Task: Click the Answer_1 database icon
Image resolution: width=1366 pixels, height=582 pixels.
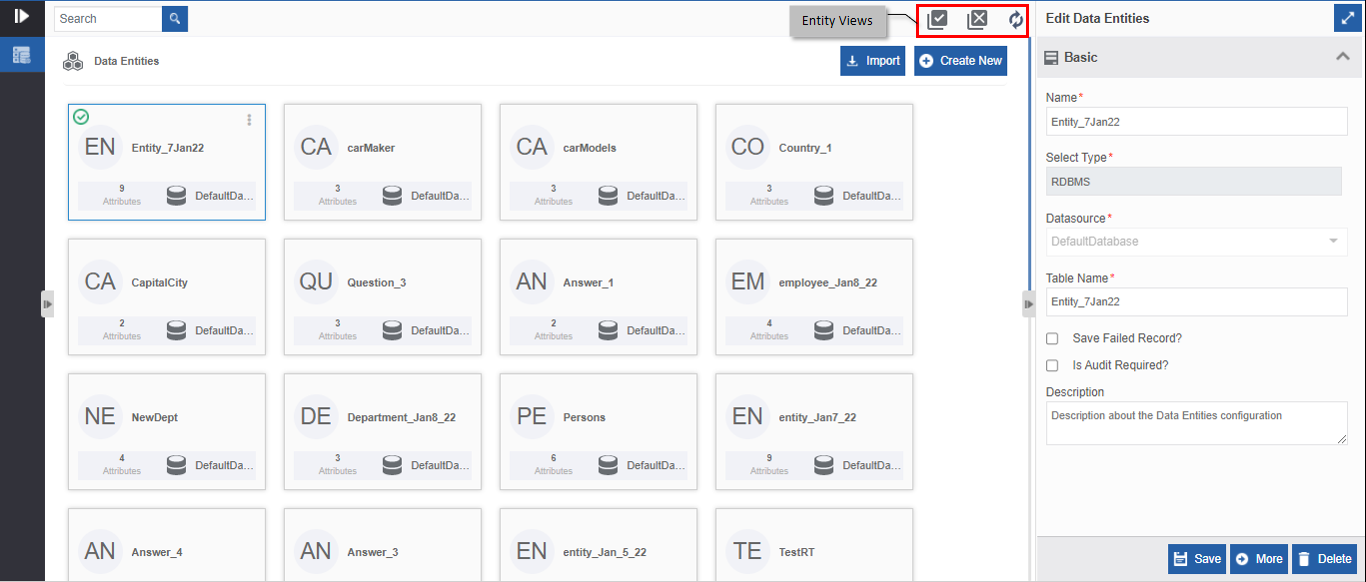Action: click(608, 331)
